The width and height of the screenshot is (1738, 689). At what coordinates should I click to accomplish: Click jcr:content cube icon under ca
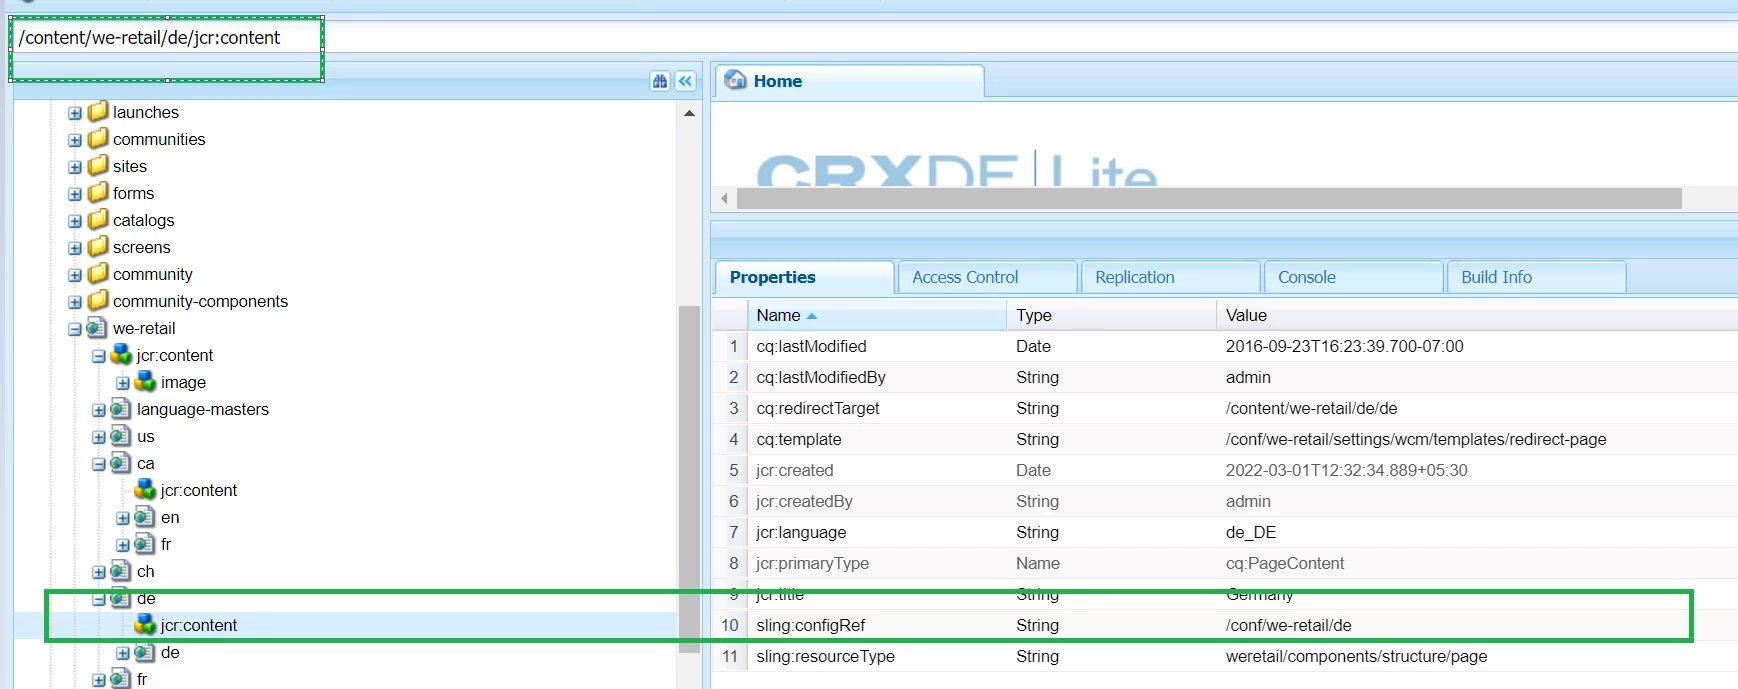coord(145,489)
